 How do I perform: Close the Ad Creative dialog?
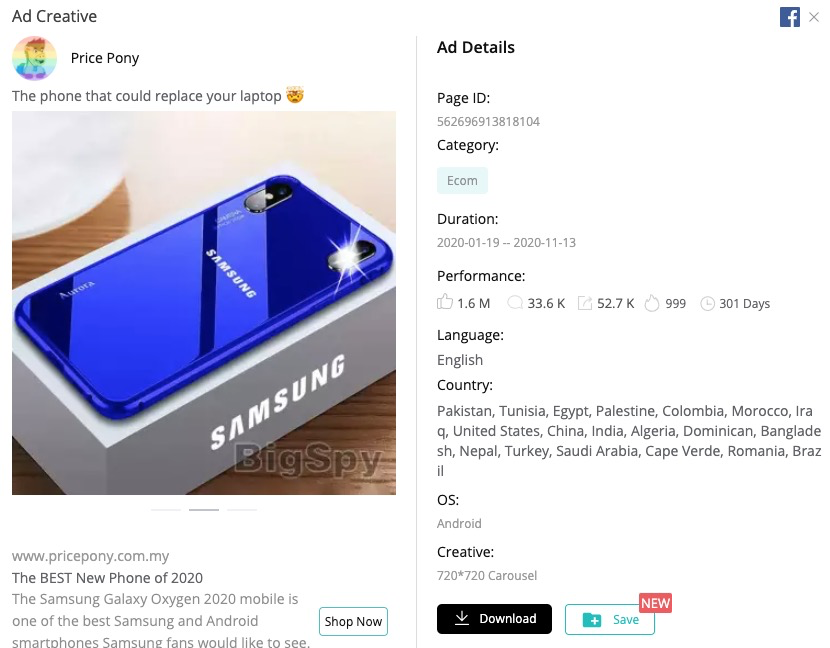point(814,17)
